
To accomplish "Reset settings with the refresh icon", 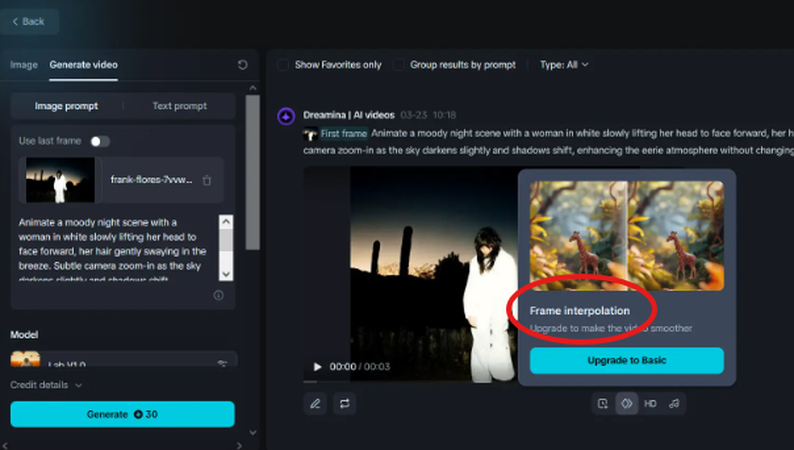I will point(243,65).
